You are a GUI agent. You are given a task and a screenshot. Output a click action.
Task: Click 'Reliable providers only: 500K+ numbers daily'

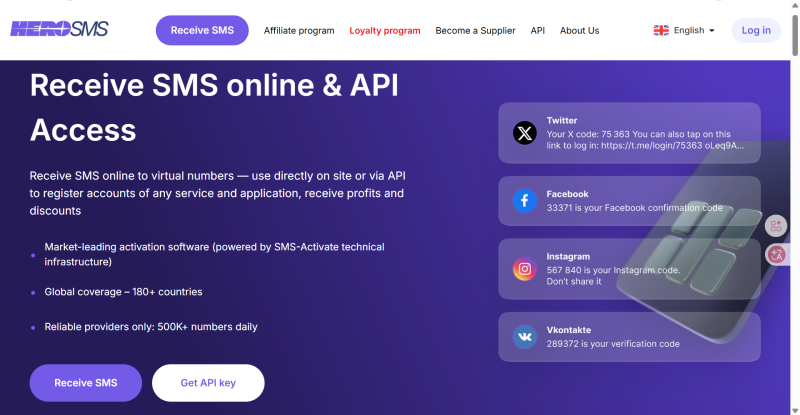151,327
